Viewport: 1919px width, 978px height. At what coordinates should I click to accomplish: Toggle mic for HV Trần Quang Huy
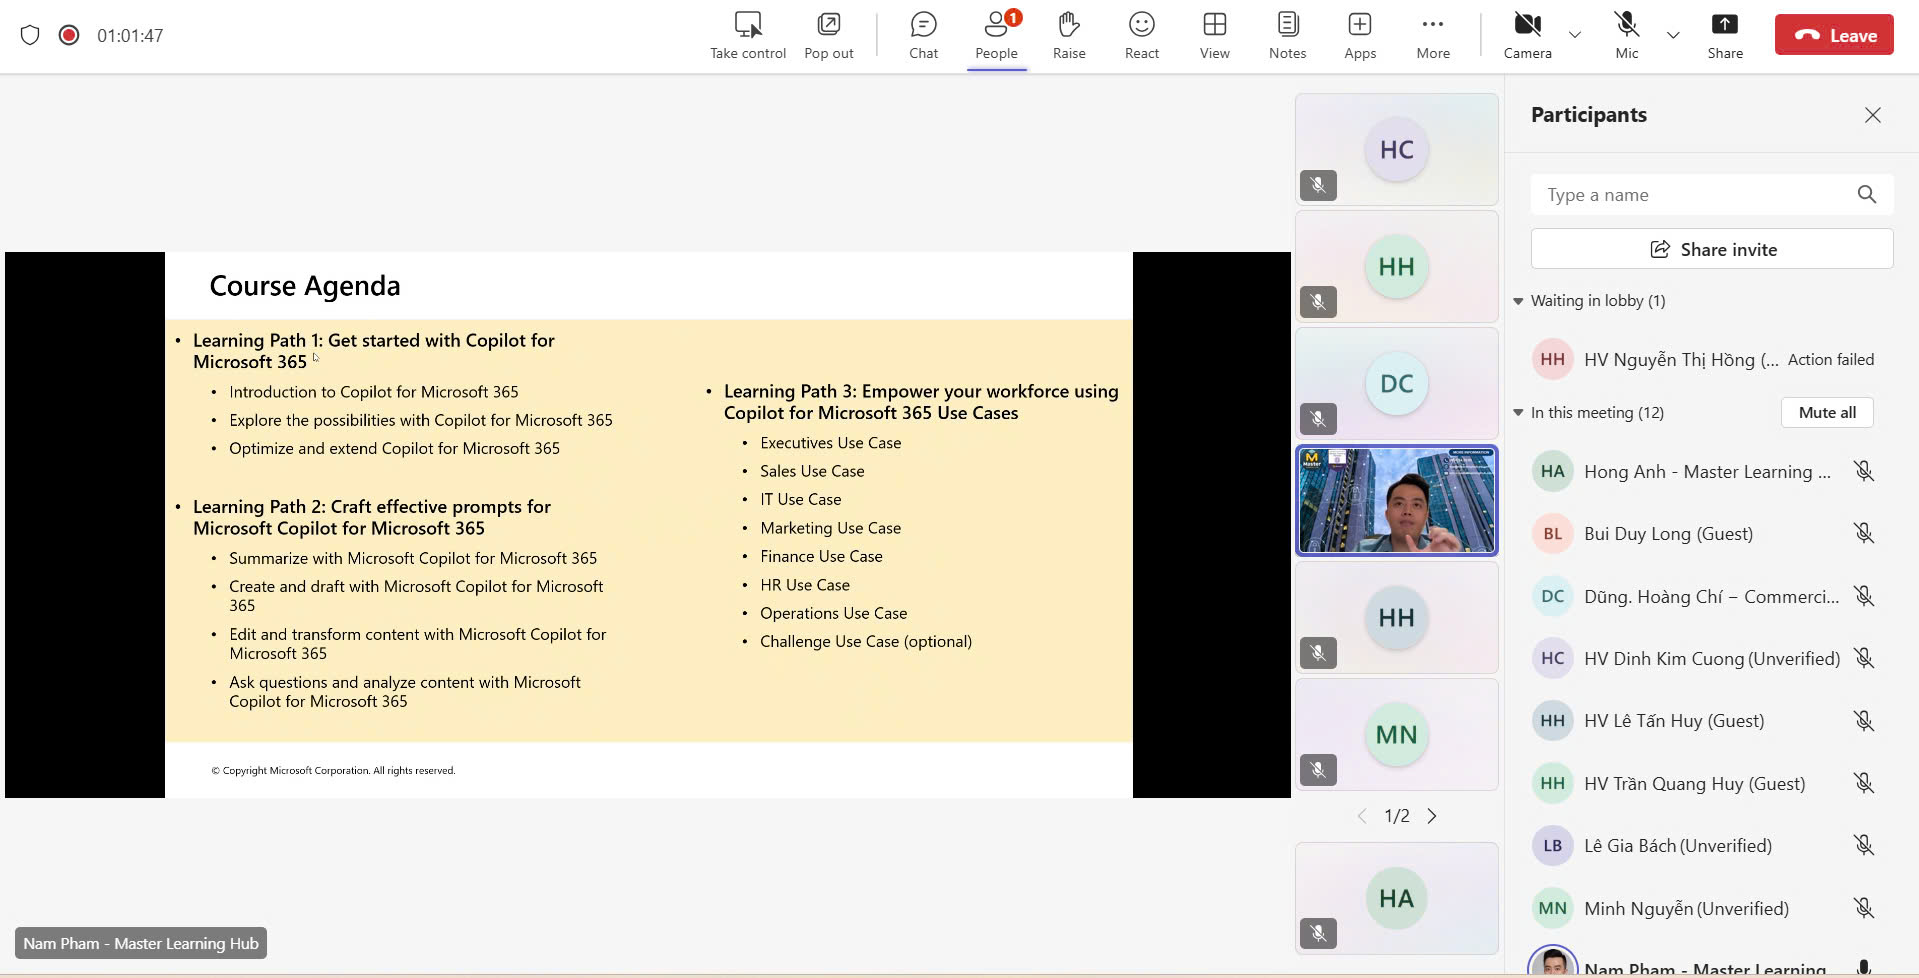tap(1864, 783)
